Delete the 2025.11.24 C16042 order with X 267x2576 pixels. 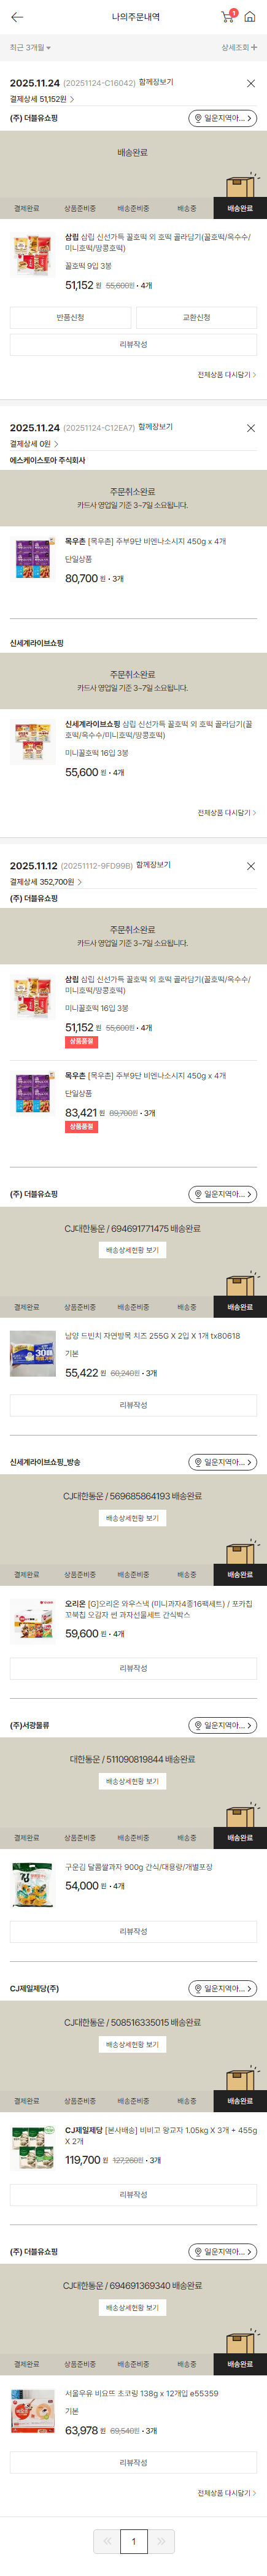tap(250, 84)
